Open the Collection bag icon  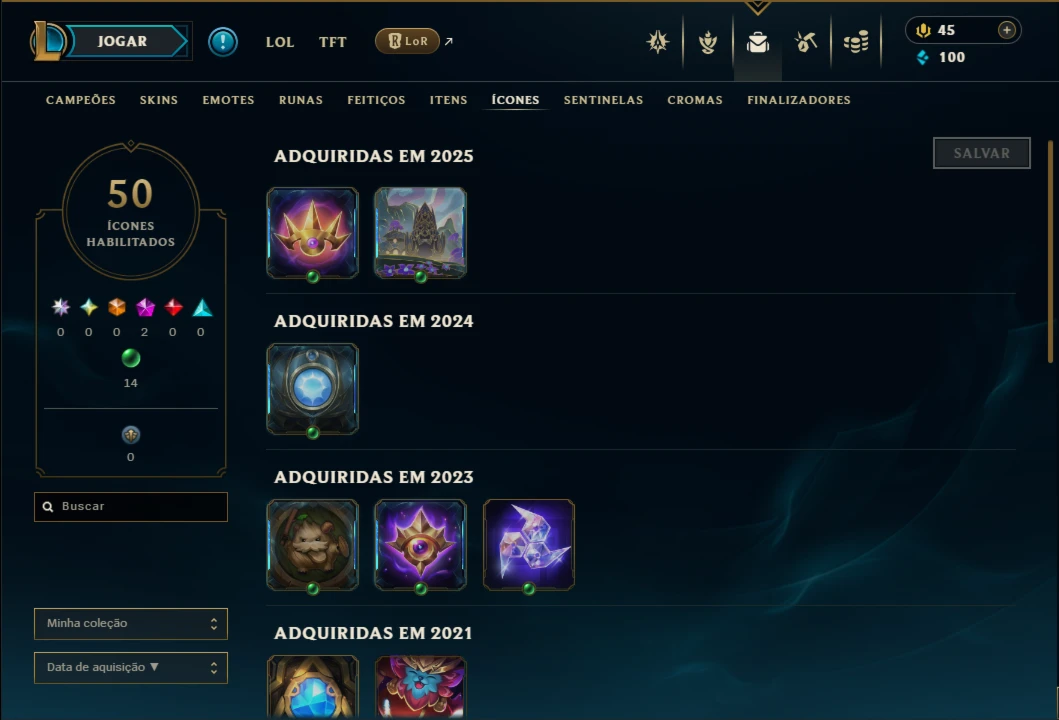coord(758,43)
